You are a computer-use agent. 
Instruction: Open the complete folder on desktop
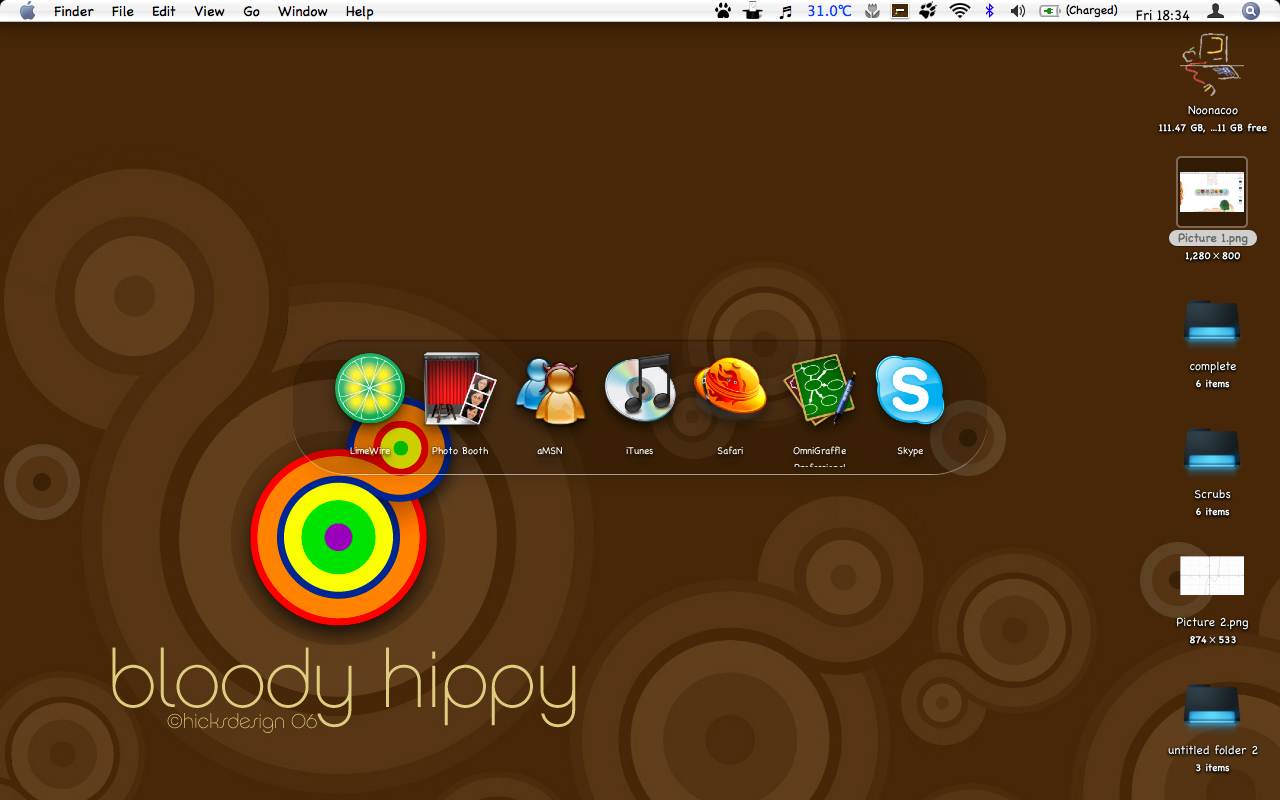click(1212, 322)
